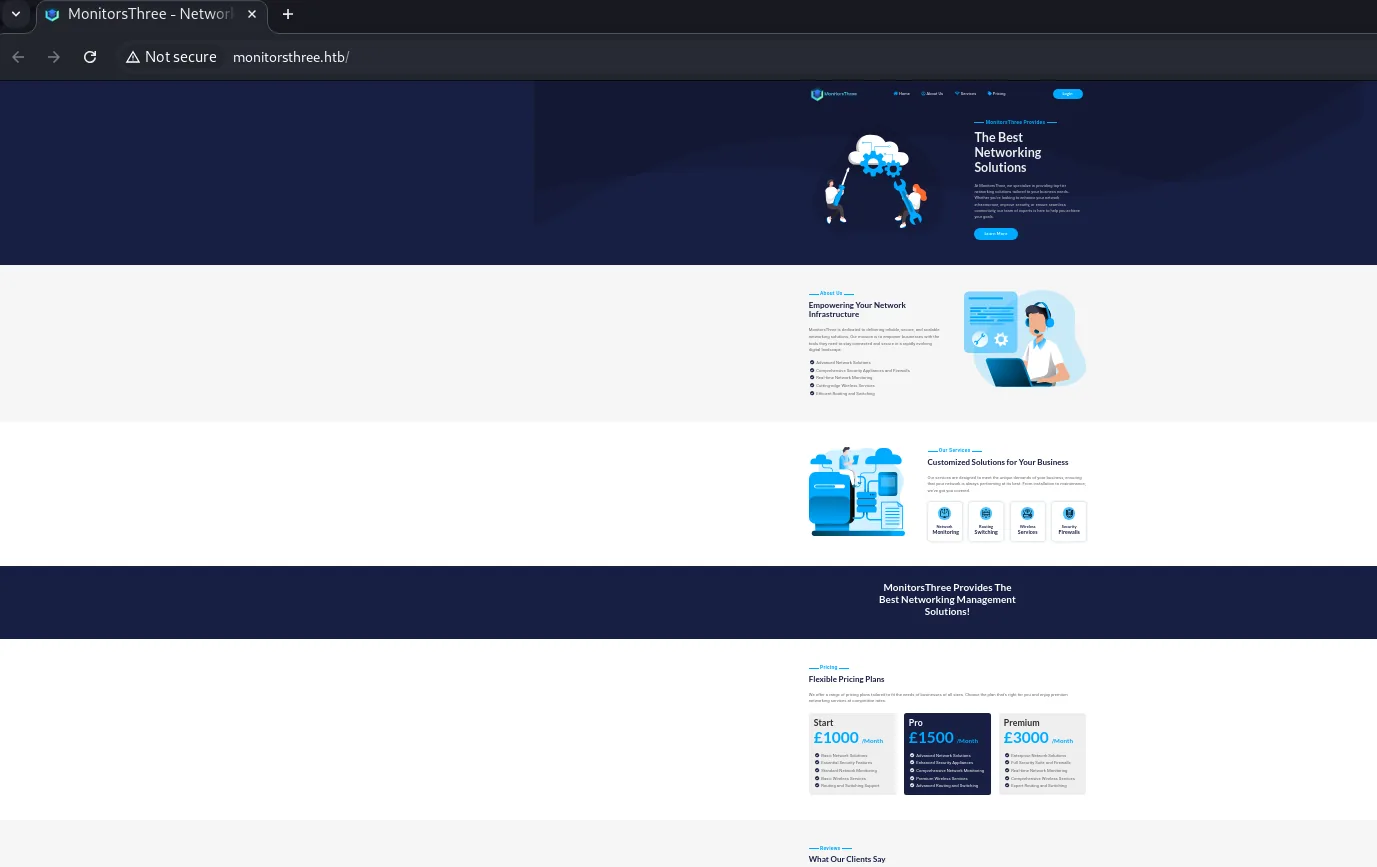The width and height of the screenshot is (1377, 867).
Task: Select the Security Firewalls service card
Action: click(x=1069, y=521)
